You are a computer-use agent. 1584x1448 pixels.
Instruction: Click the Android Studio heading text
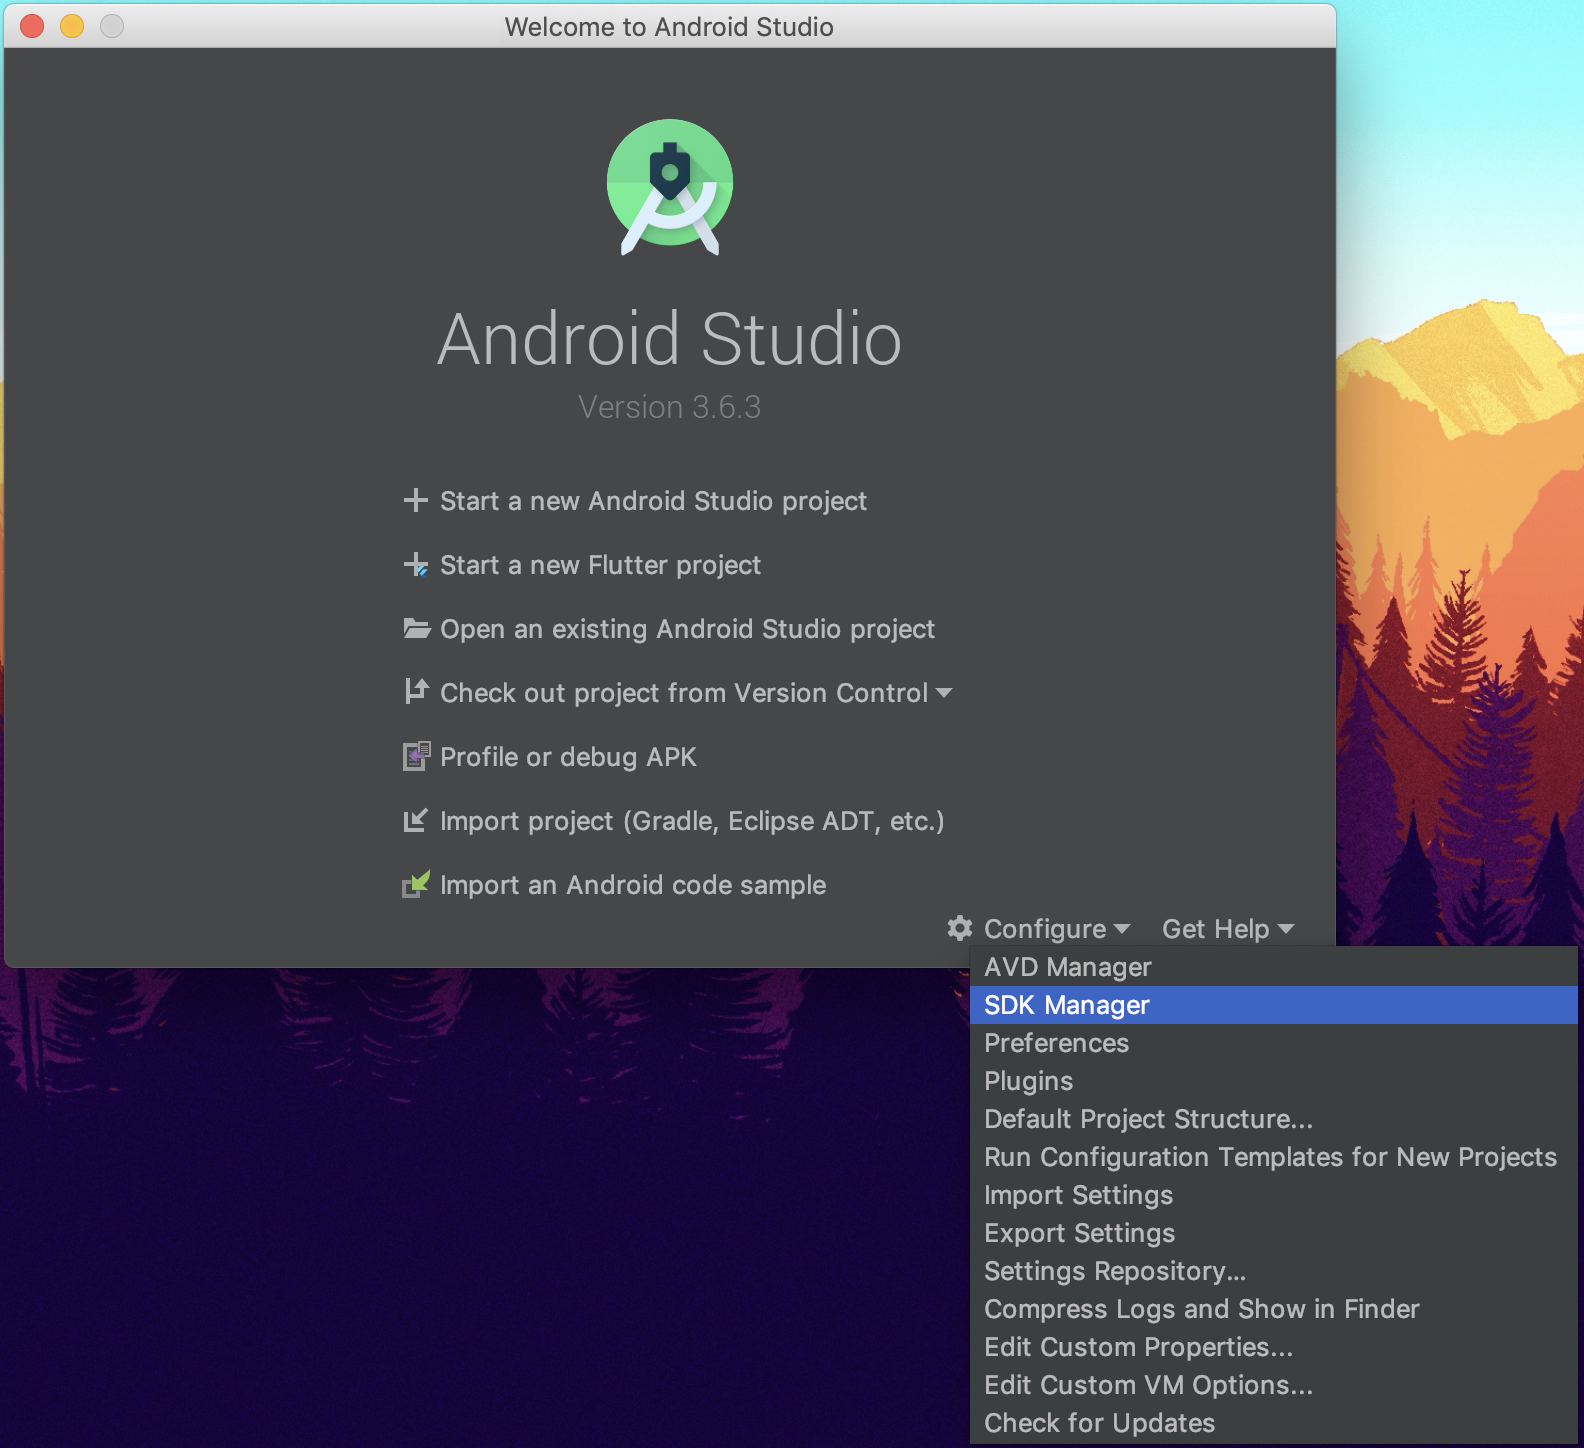click(669, 339)
